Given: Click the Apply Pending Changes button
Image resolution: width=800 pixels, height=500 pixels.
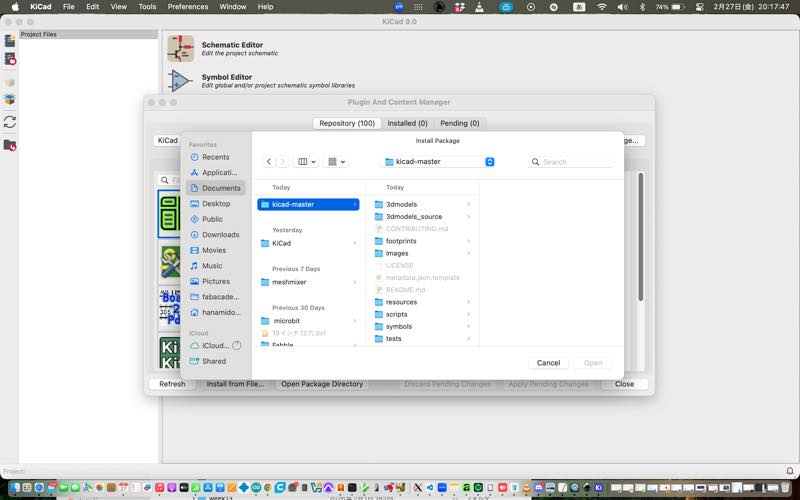Looking at the screenshot, I should pyautogui.click(x=548, y=384).
